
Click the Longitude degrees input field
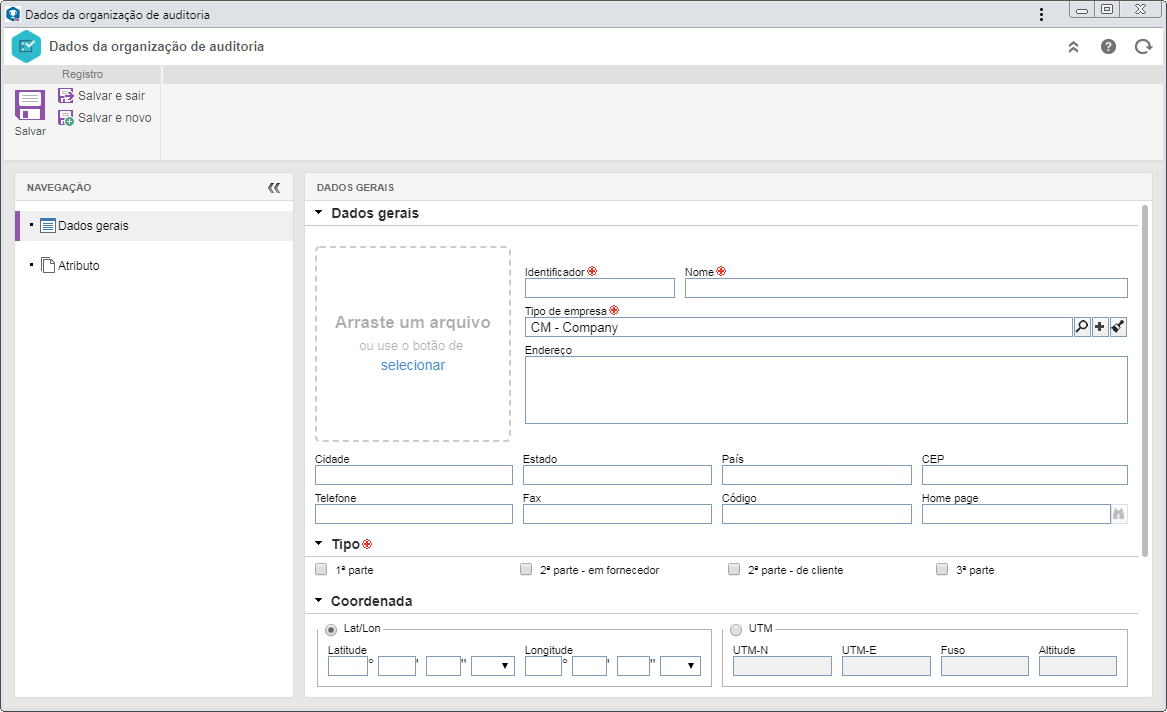[x=543, y=666]
